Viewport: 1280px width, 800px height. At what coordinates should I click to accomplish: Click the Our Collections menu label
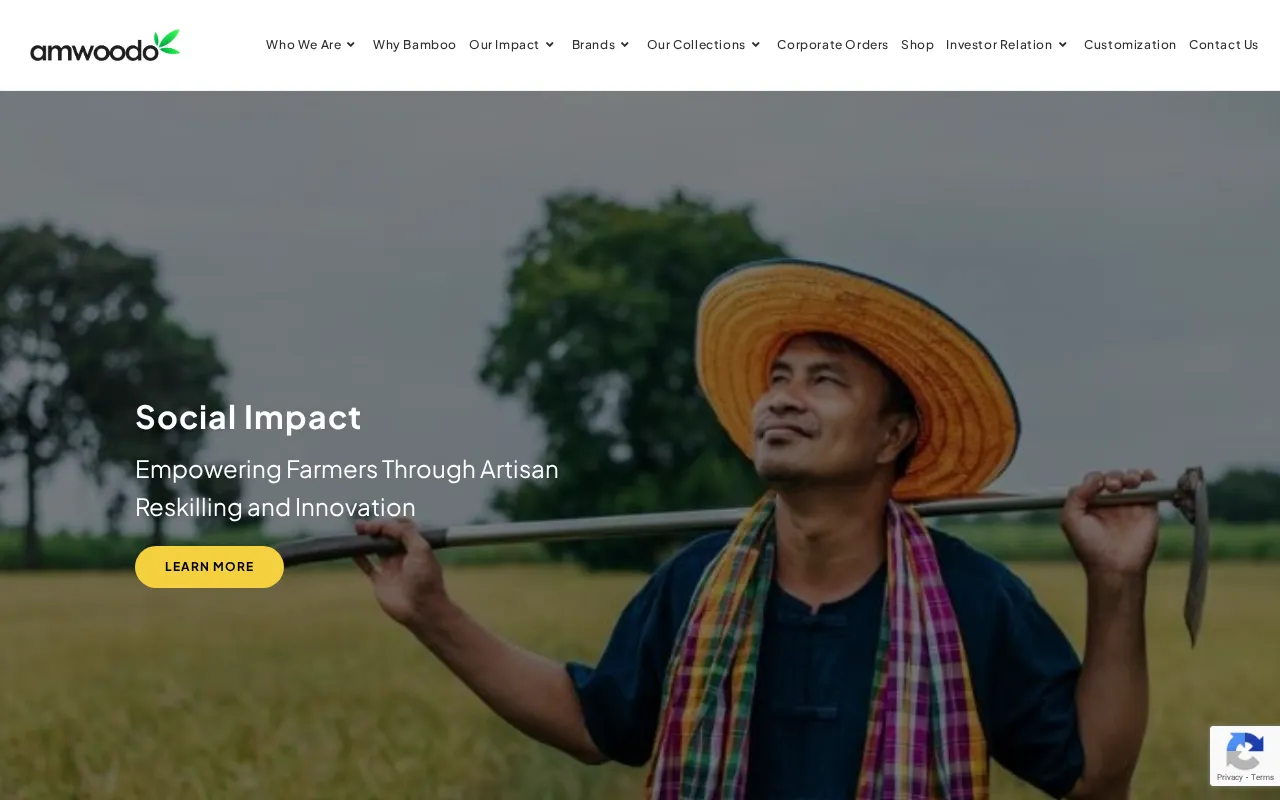696,45
